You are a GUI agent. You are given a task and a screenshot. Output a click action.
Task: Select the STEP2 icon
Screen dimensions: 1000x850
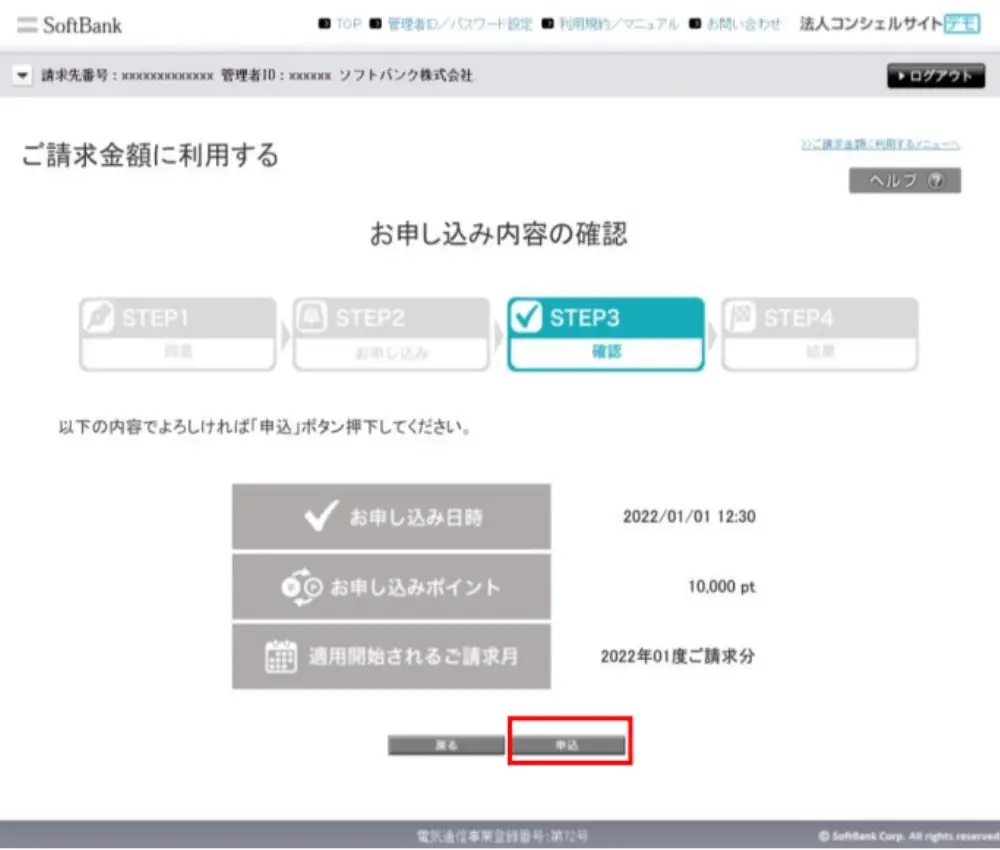click(312, 317)
